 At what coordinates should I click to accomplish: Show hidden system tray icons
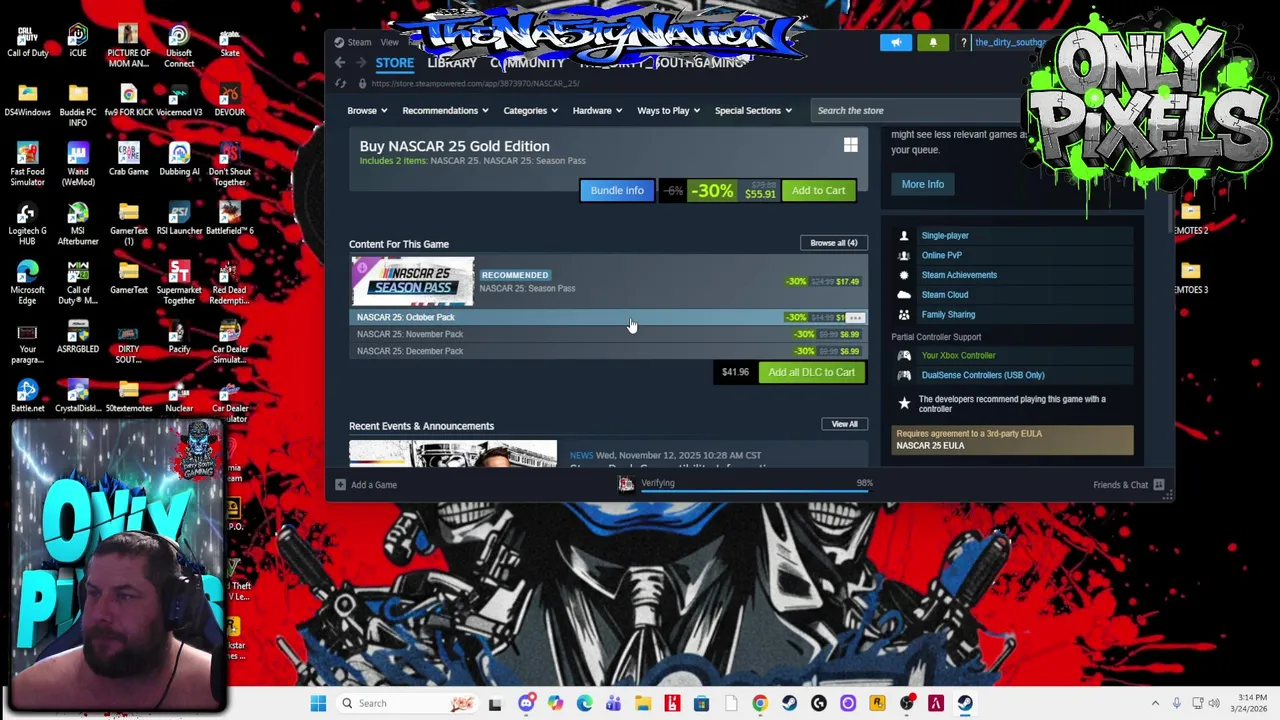point(1155,703)
